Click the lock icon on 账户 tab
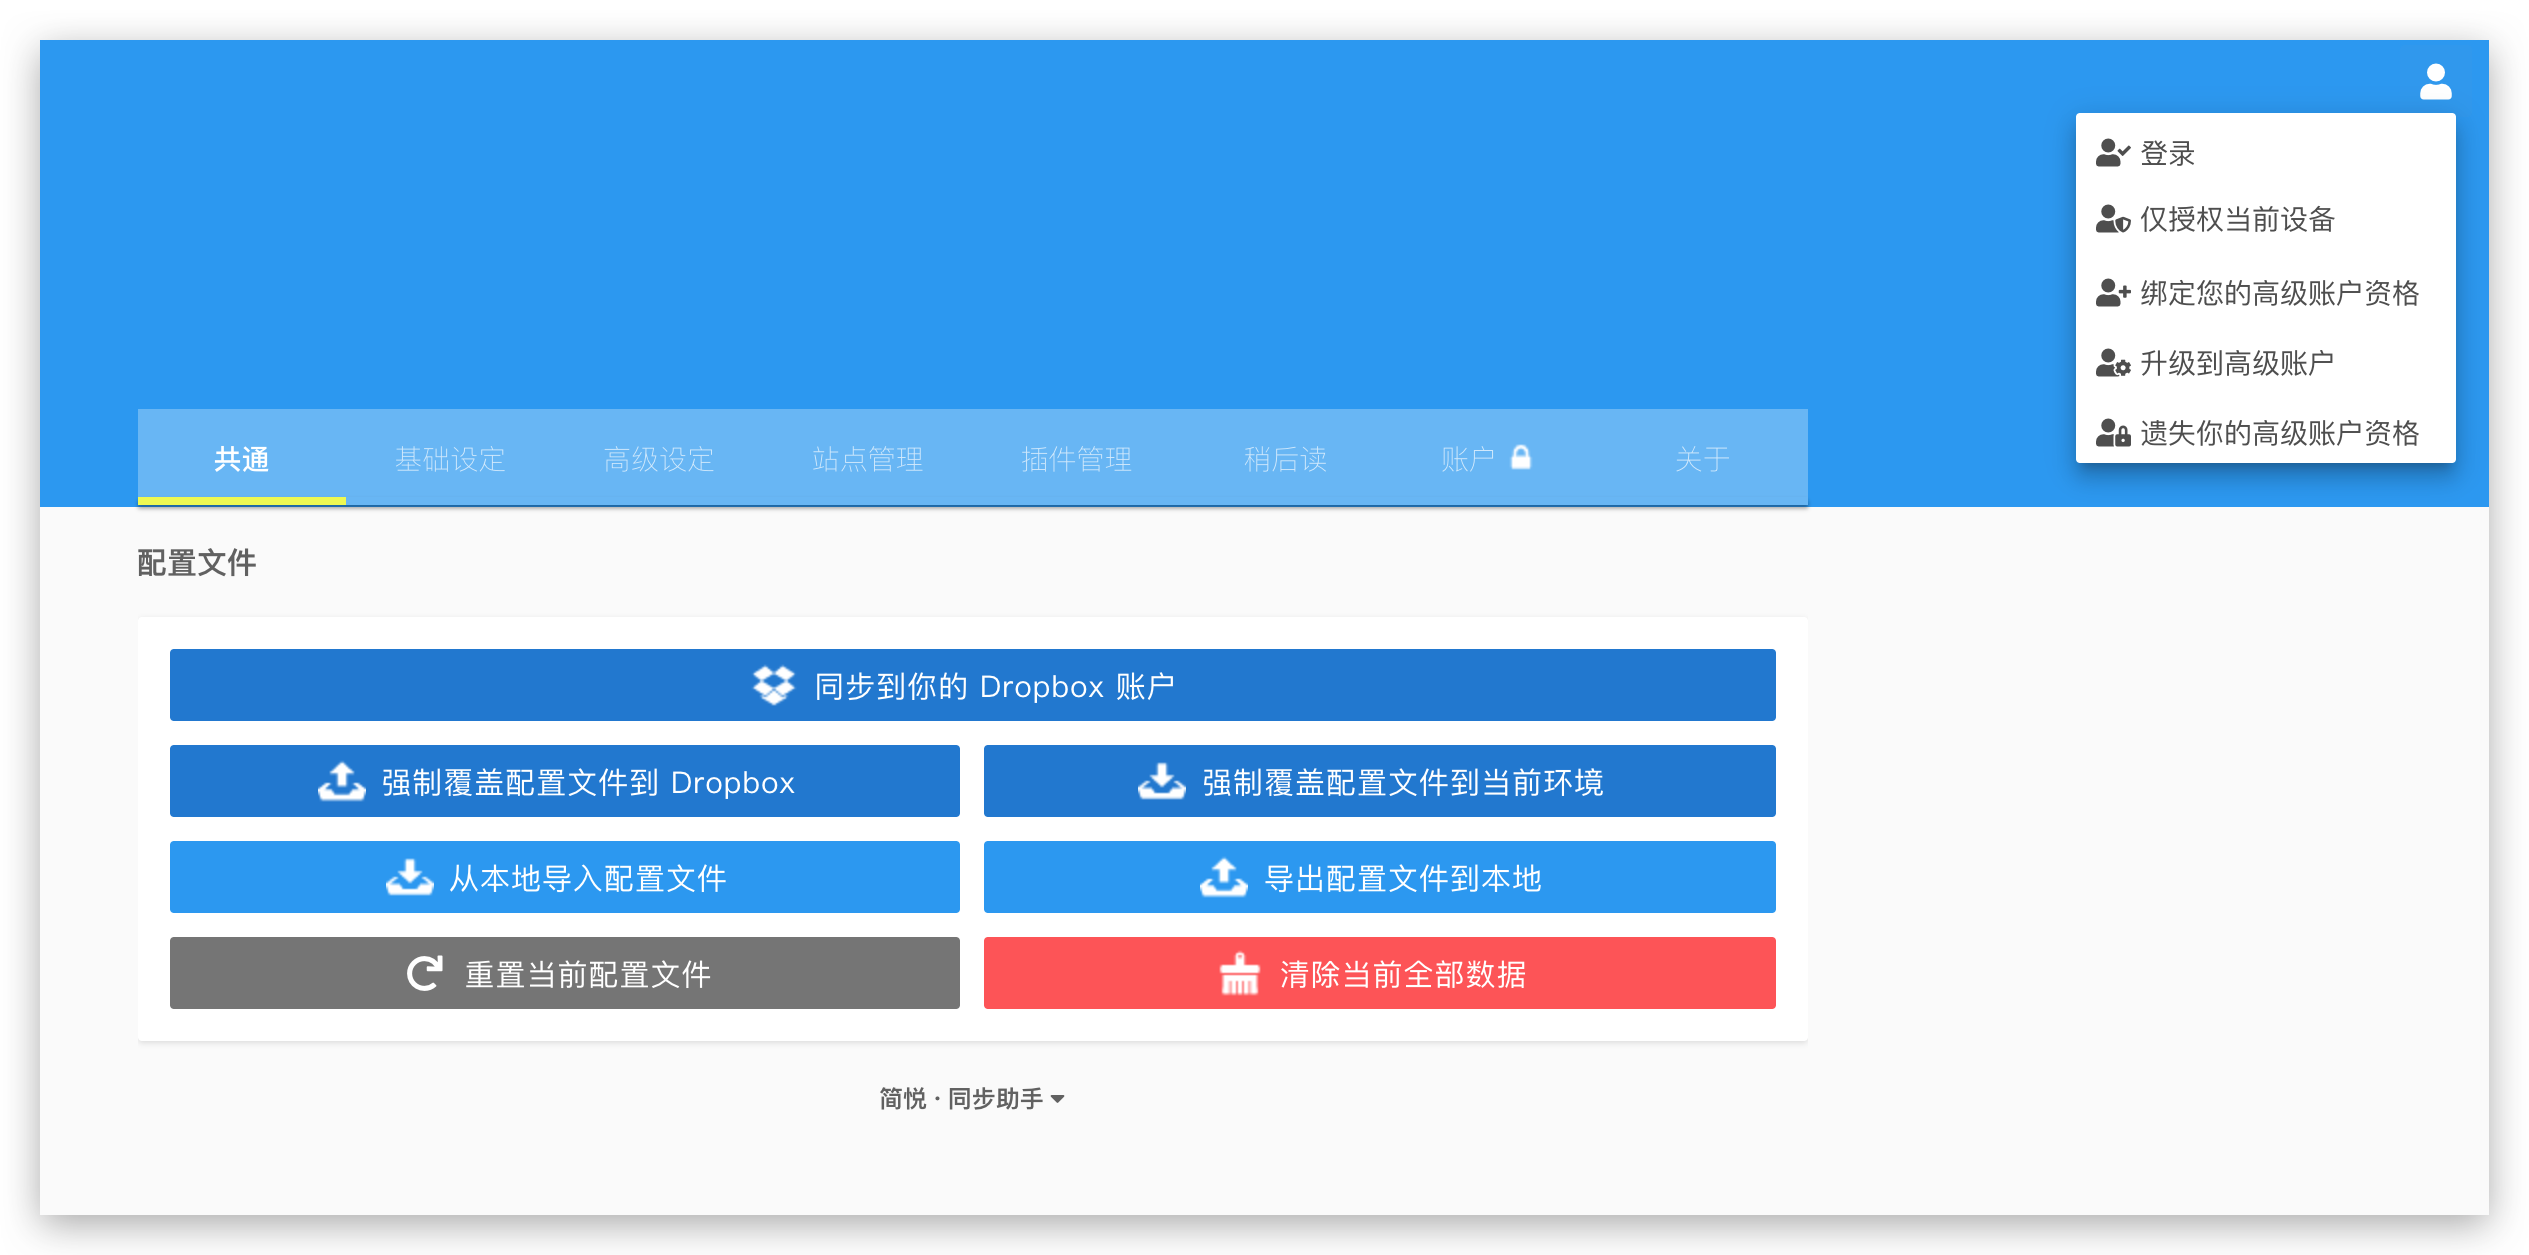The width and height of the screenshot is (2529, 1255). tap(1520, 457)
